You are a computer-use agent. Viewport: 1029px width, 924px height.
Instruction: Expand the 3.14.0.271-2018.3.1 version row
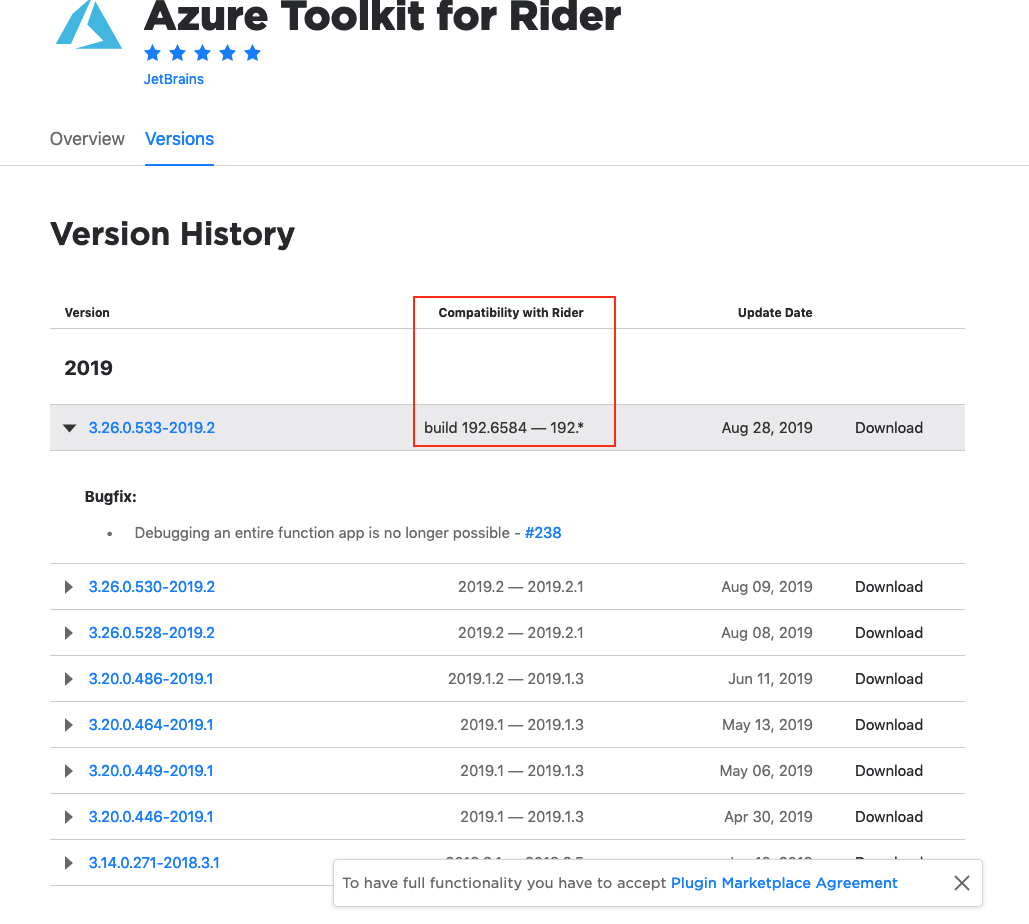click(x=68, y=862)
